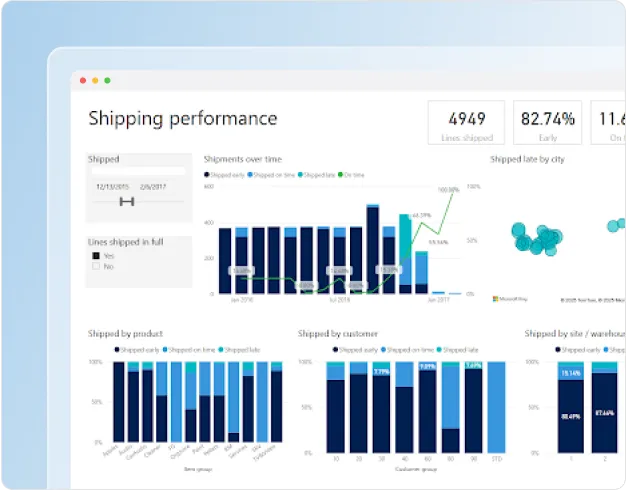Click the Cleaner bar in Shipped by product
Image resolution: width=626 pixels, height=490 pixels.
[162, 402]
